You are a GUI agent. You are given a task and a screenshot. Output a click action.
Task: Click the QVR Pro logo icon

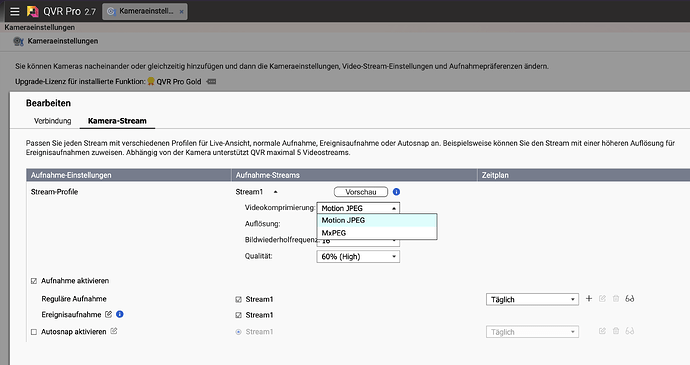(33, 11)
